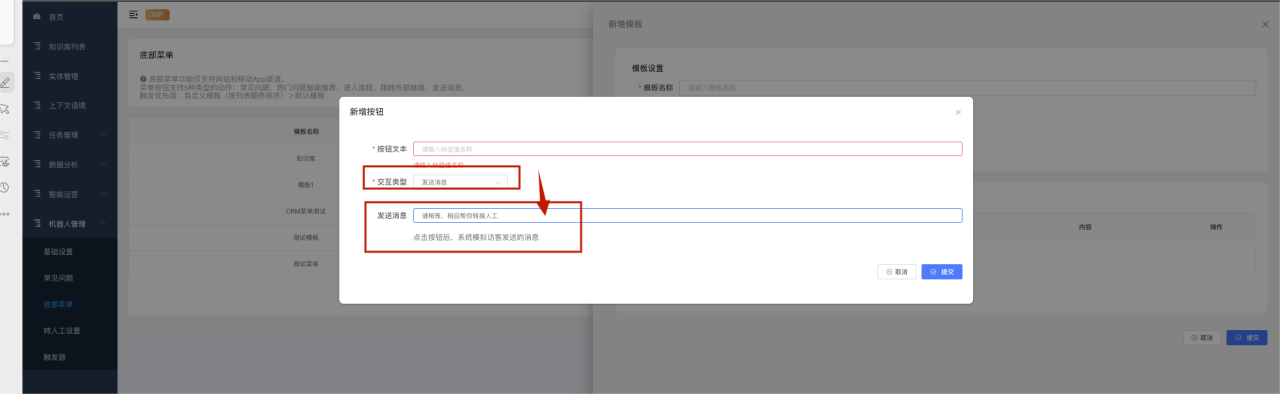Click 取消 in the 新增按钮 dialog
This screenshot has width=1280, height=394.
point(896,271)
